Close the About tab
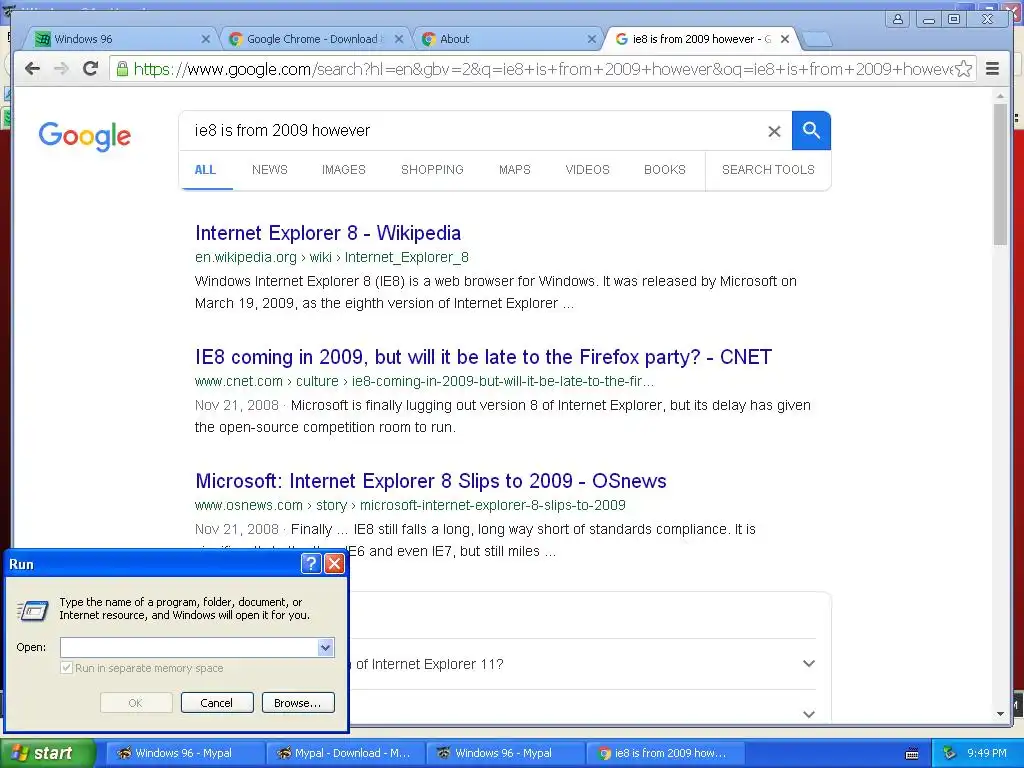This screenshot has height=768, width=1024. pos(592,39)
